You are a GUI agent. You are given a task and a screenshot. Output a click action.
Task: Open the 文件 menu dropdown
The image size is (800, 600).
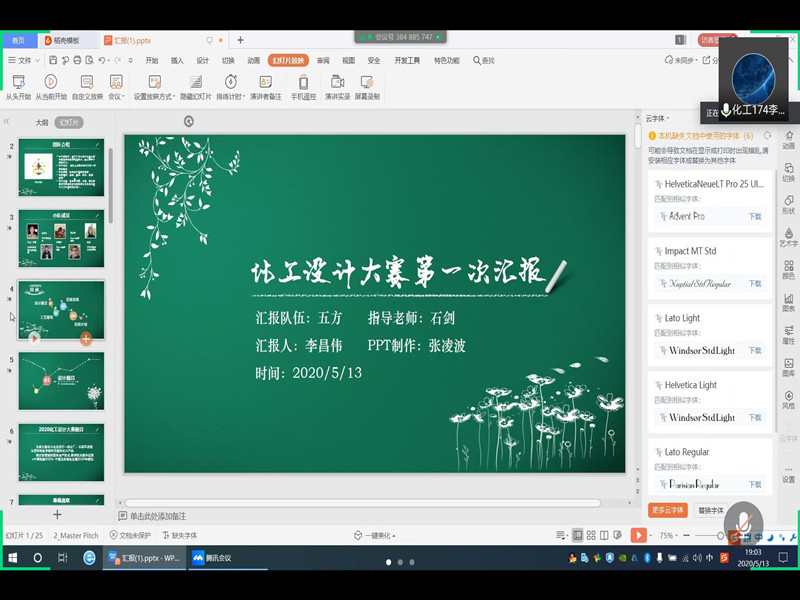pyautogui.click(x=24, y=60)
